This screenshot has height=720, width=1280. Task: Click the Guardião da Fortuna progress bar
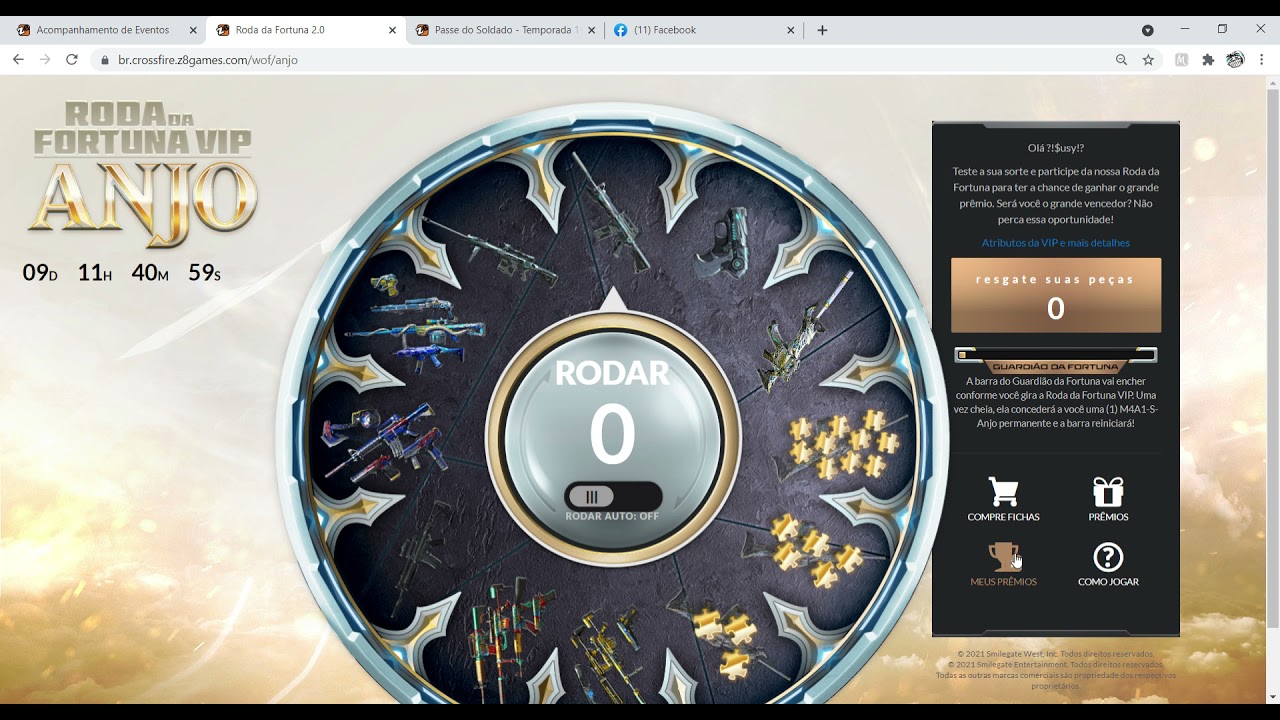[1056, 355]
